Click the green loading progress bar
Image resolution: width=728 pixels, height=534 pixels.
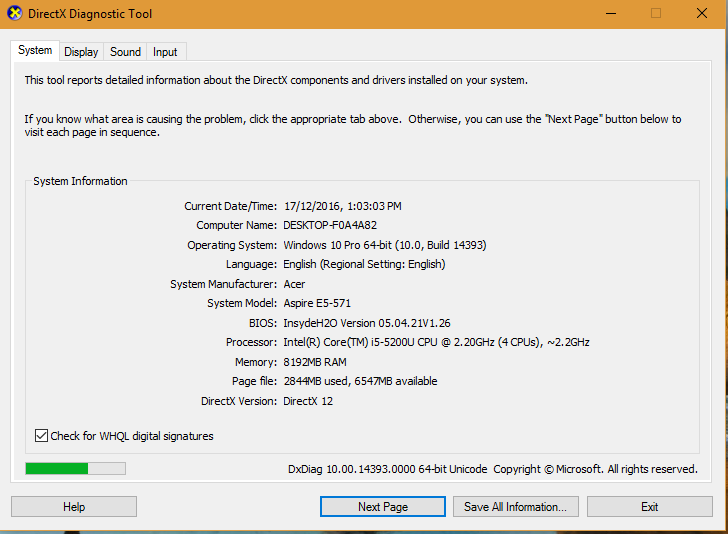tap(75, 468)
